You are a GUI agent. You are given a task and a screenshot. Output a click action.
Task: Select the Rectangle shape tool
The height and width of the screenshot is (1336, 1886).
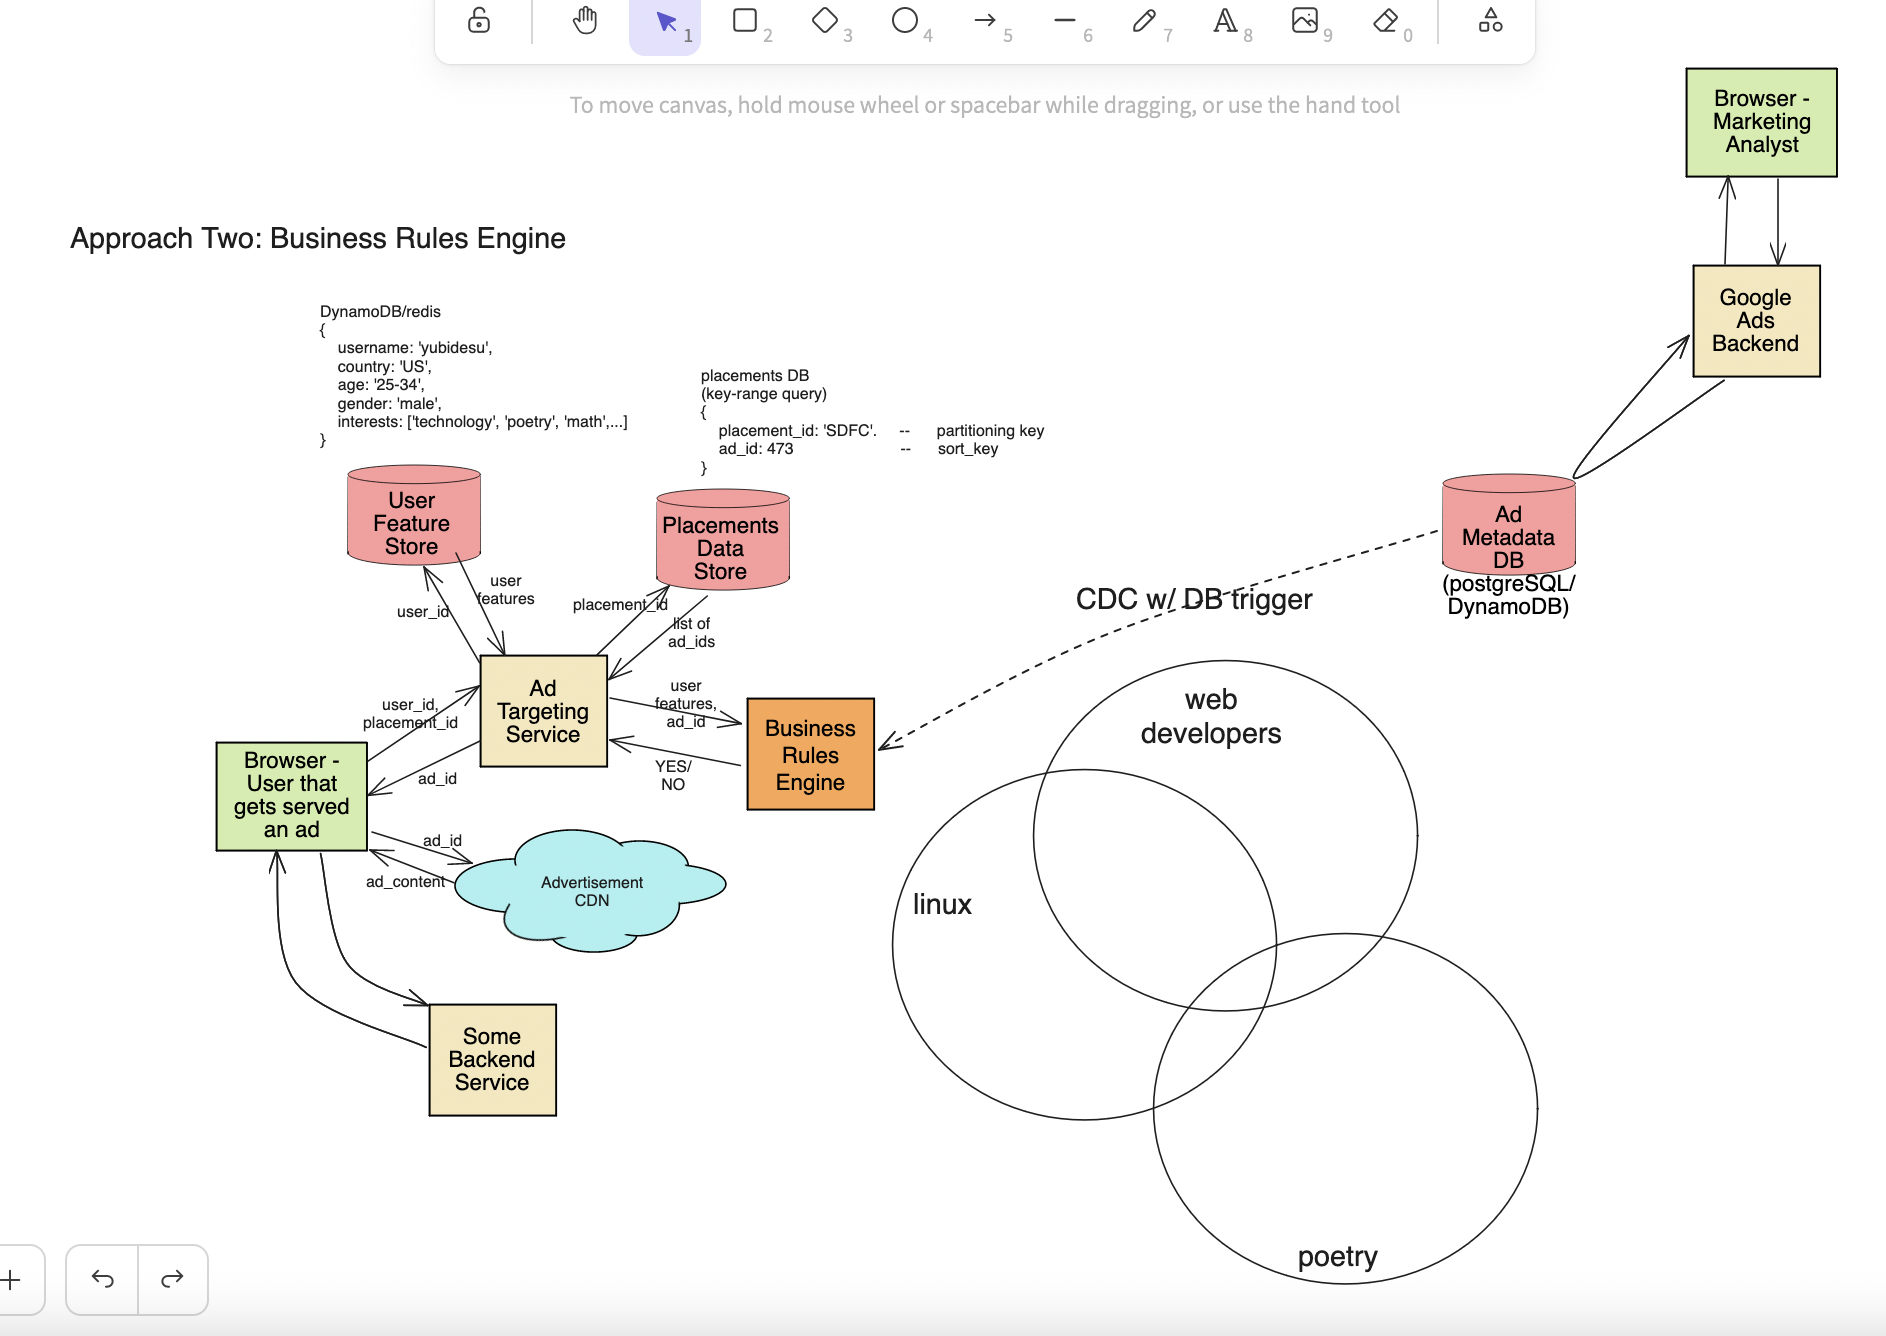coord(745,21)
